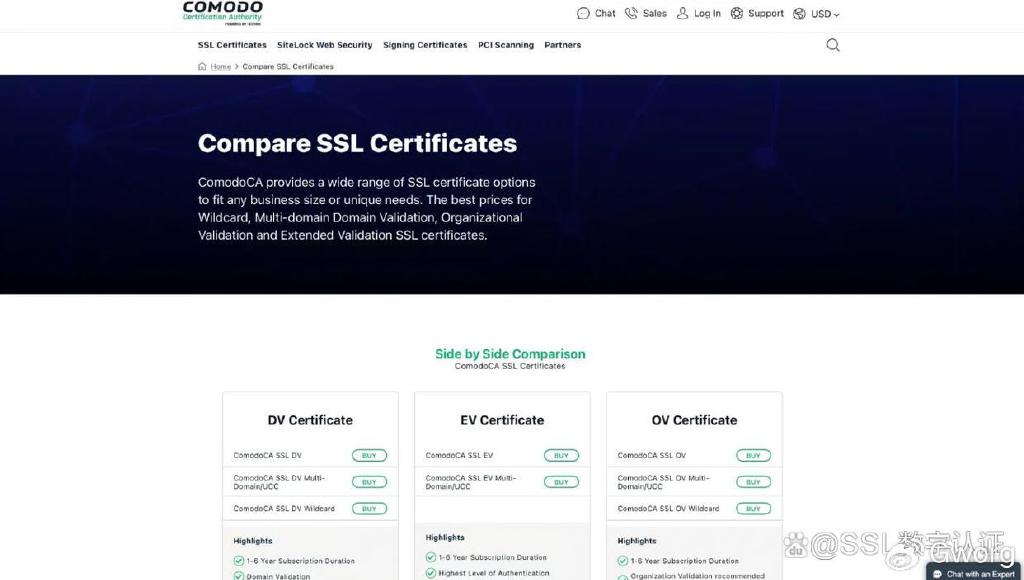Viewport: 1024px width, 580px height.
Task: Click the DV Certificate heading
Action: [x=310, y=420]
